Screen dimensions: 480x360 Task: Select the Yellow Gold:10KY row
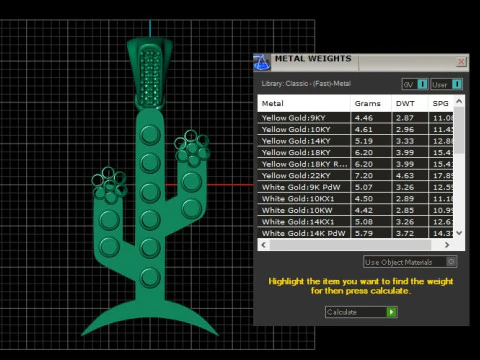click(x=355, y=129)
